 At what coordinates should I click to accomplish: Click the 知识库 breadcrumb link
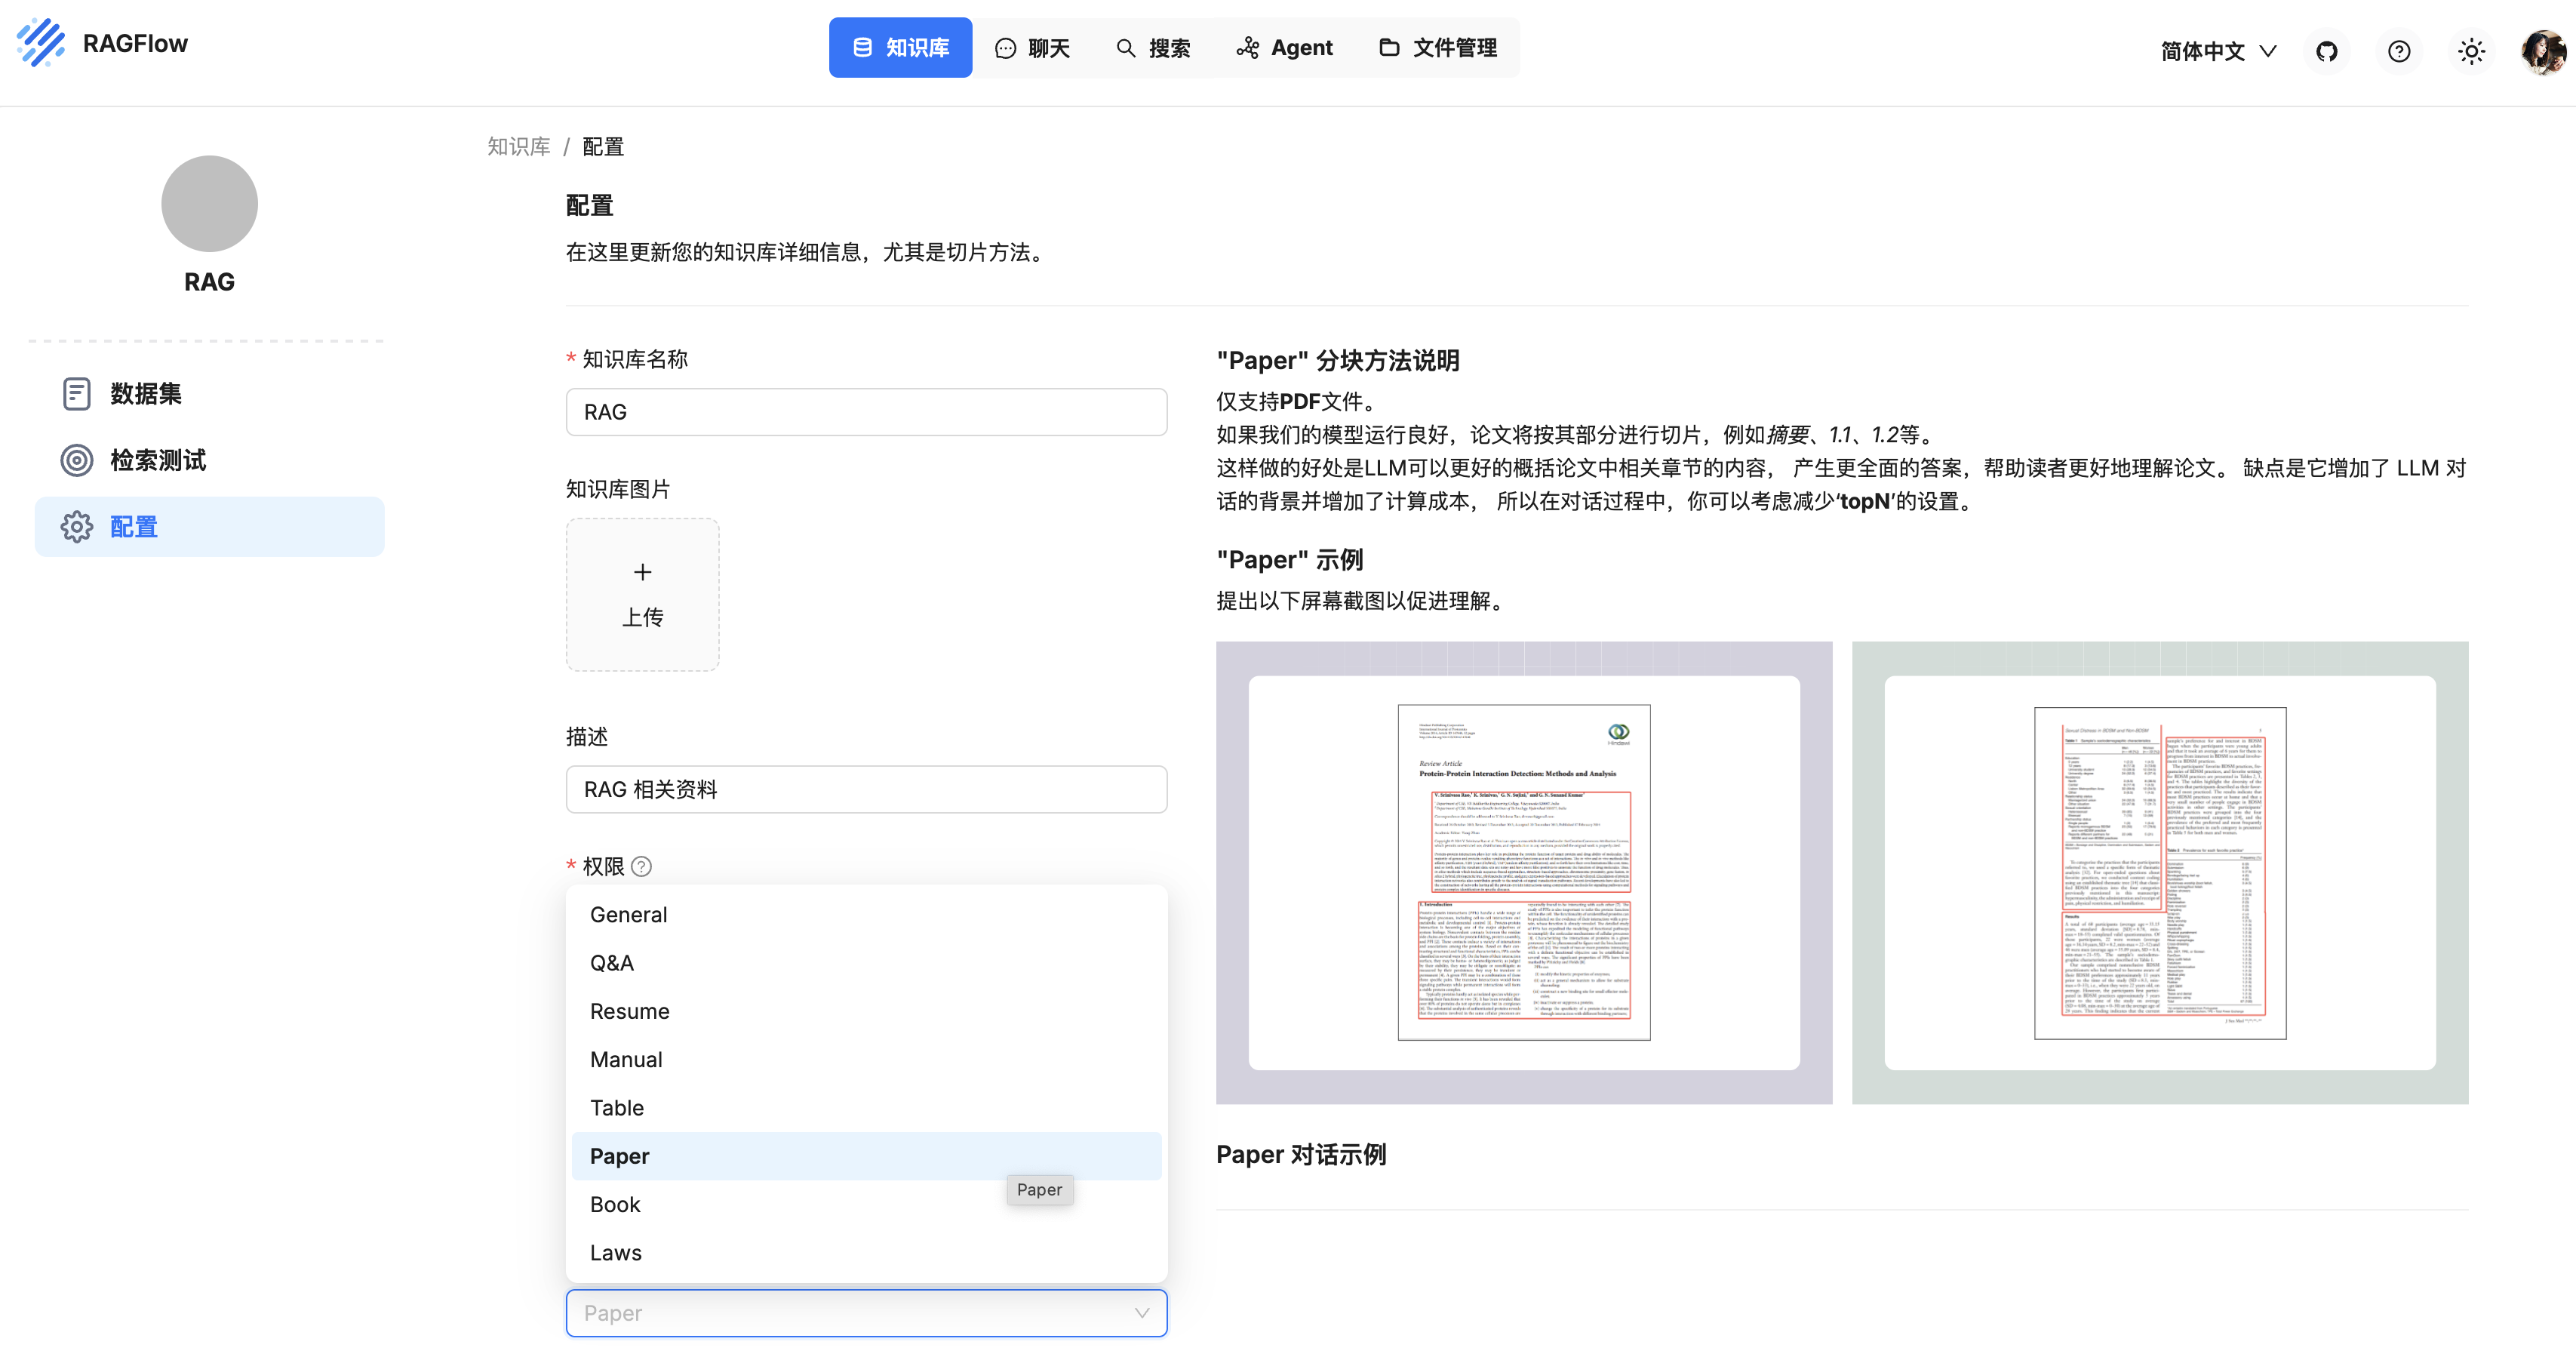[518, 147]
